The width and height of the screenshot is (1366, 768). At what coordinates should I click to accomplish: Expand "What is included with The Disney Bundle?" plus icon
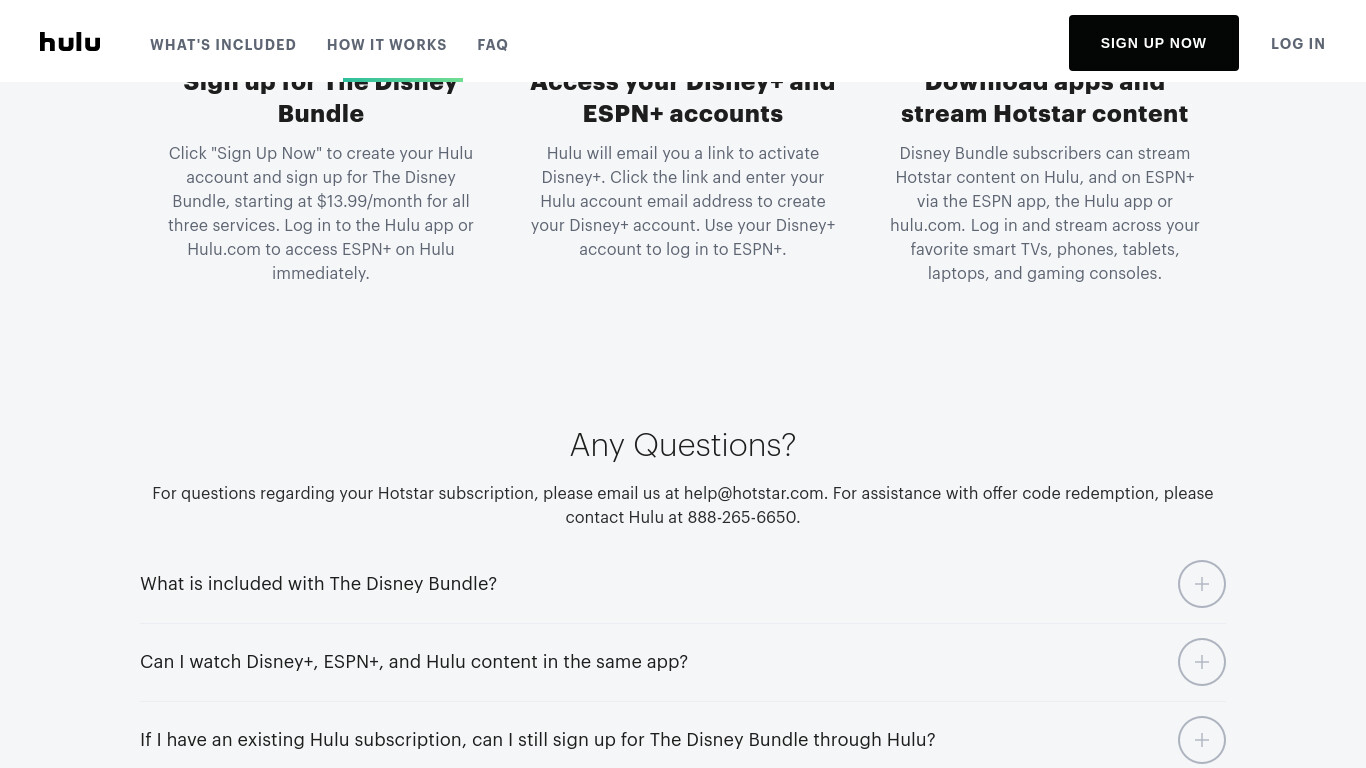coord(1202,584)
